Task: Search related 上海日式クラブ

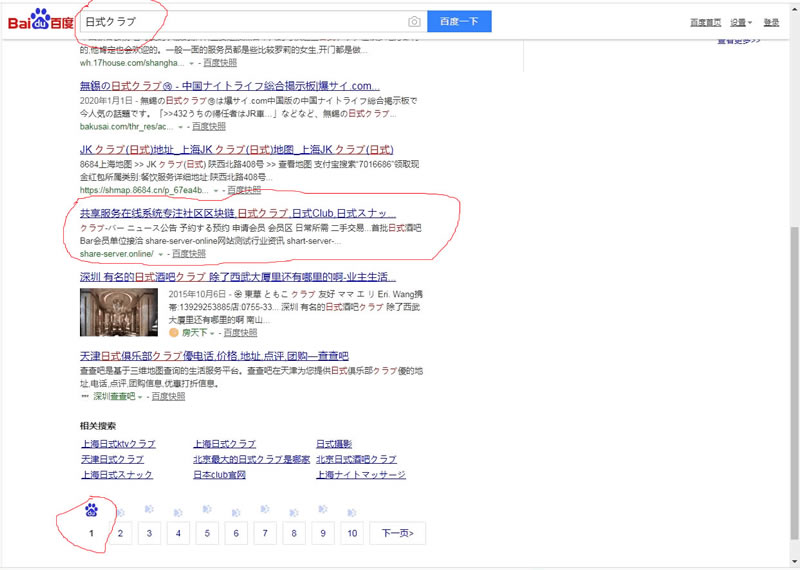Action: tap(224, 444)
